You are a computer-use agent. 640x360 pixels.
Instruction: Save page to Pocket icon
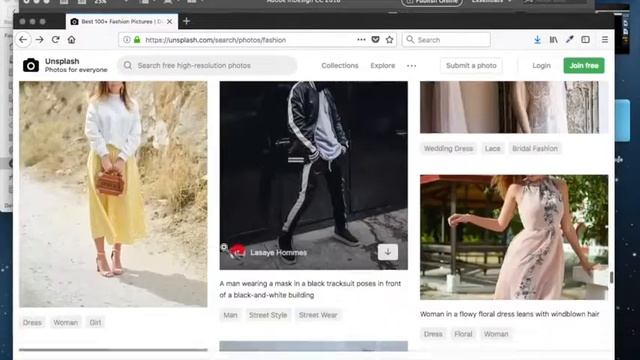click(x=376, y=40)
